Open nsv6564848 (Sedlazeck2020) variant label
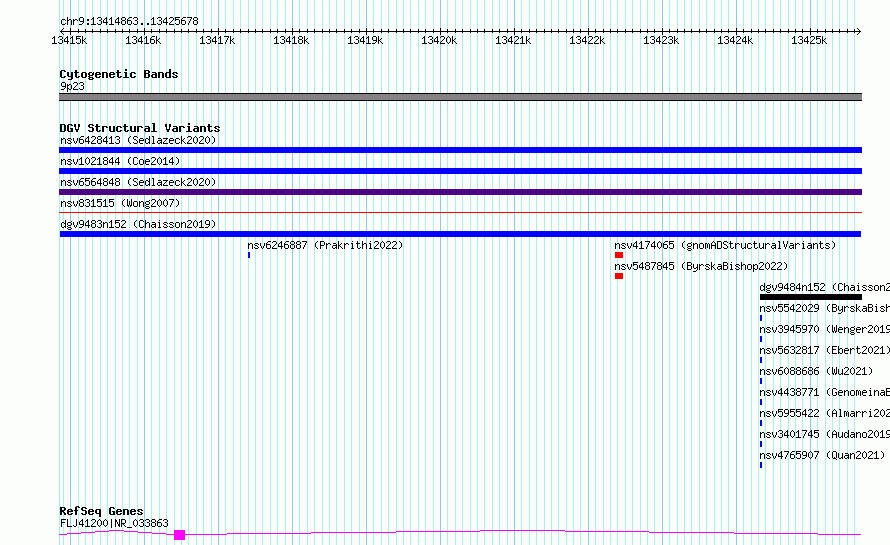The width and height of the screenshot is (890, 545). pyautogui.click(x=138, y=182)
